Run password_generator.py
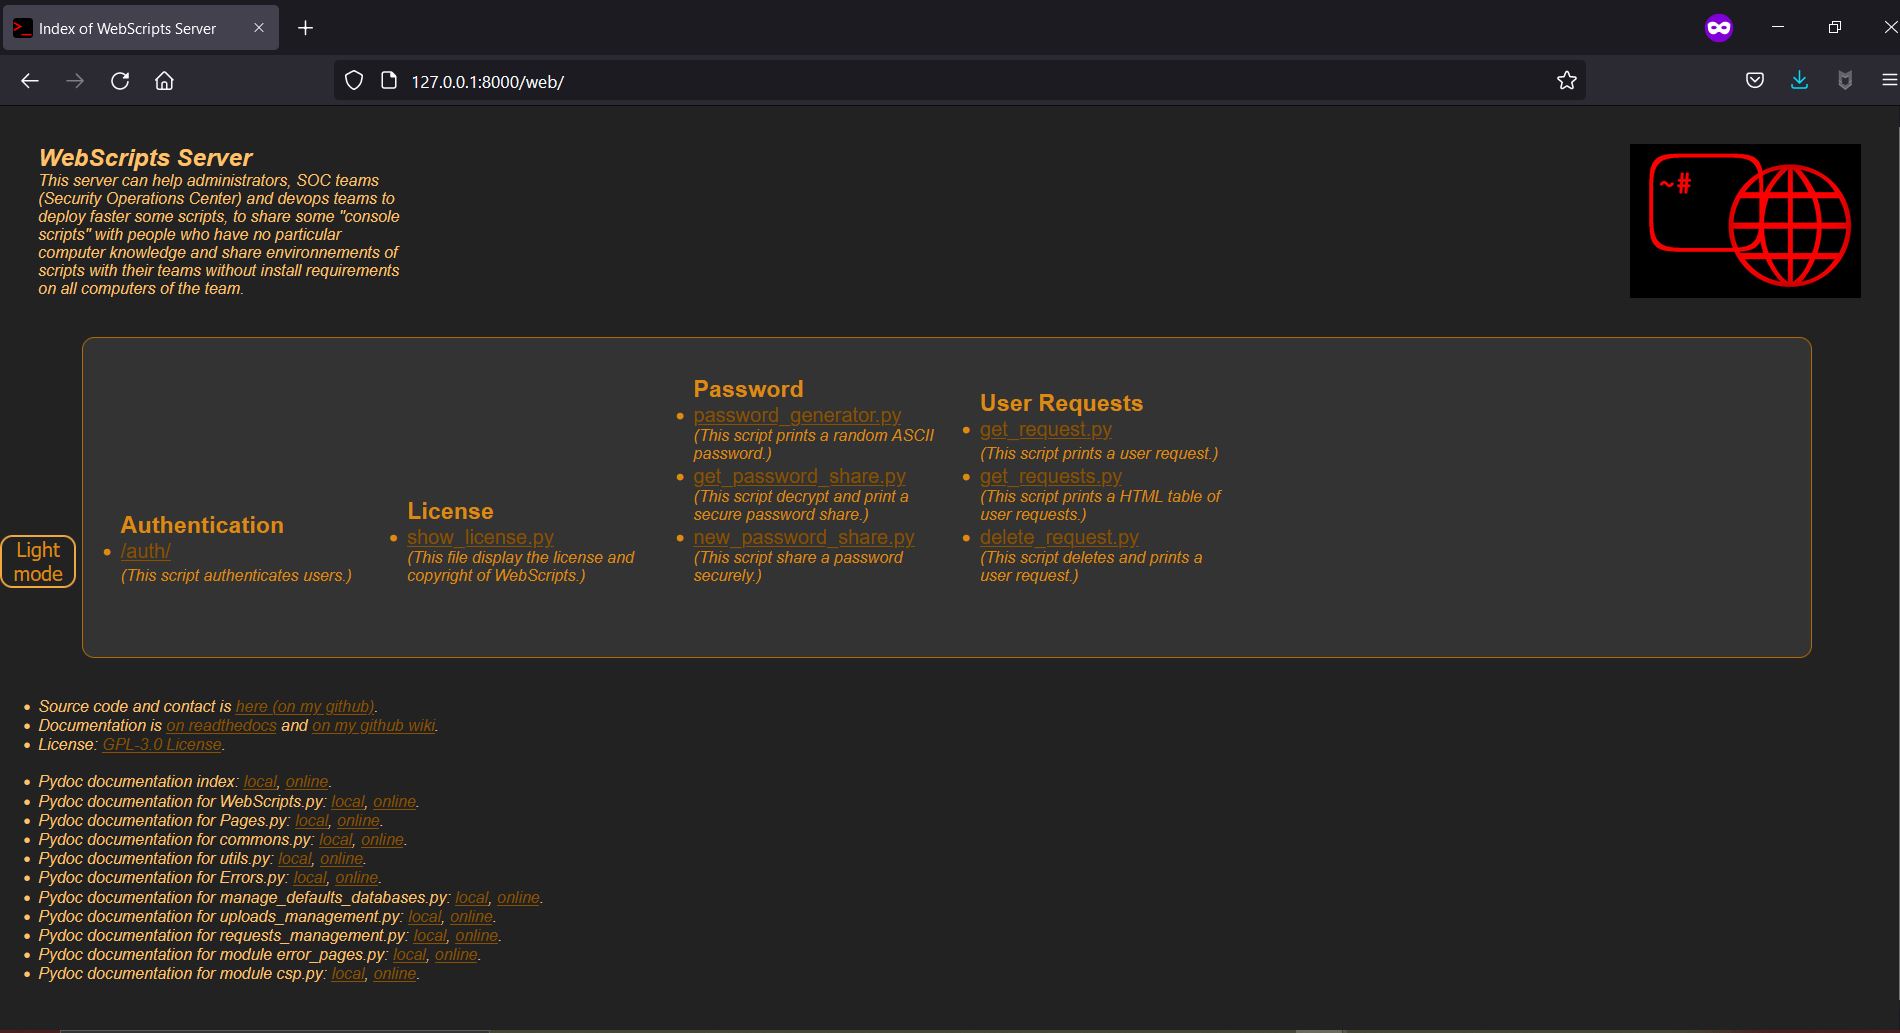This screenshot has height=1033, width=1900. 797,415
